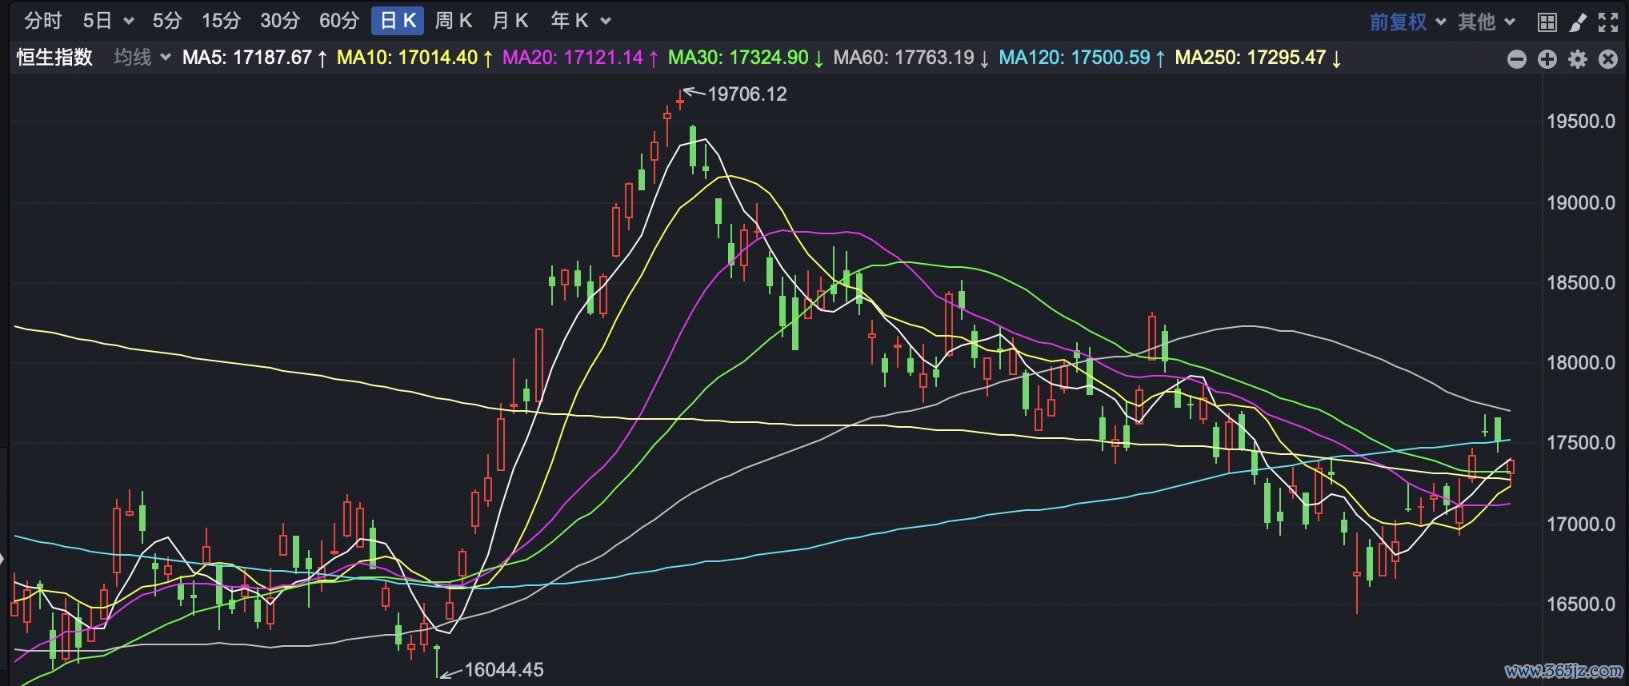Viewport: 1629px width, 686px height.
Task: Select the 15分 interval
Action: pyautogui.click(x=221, y=20)
